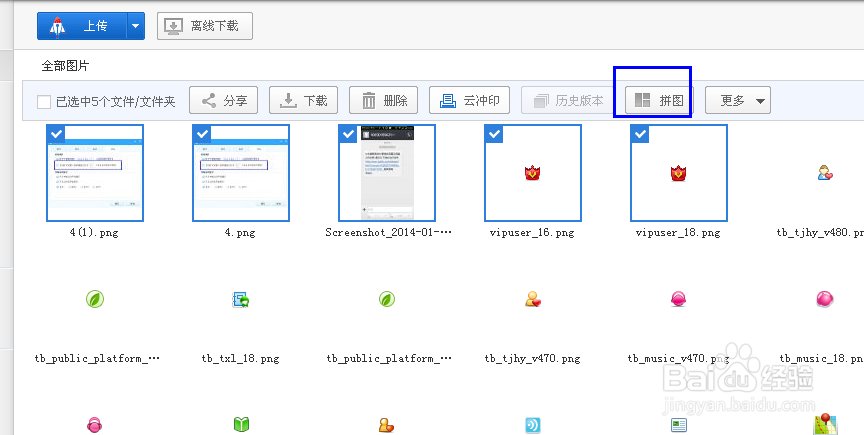Expand the 更多 dropdown
Viewport: 864px width, 435px height.
tap(738, 100)
